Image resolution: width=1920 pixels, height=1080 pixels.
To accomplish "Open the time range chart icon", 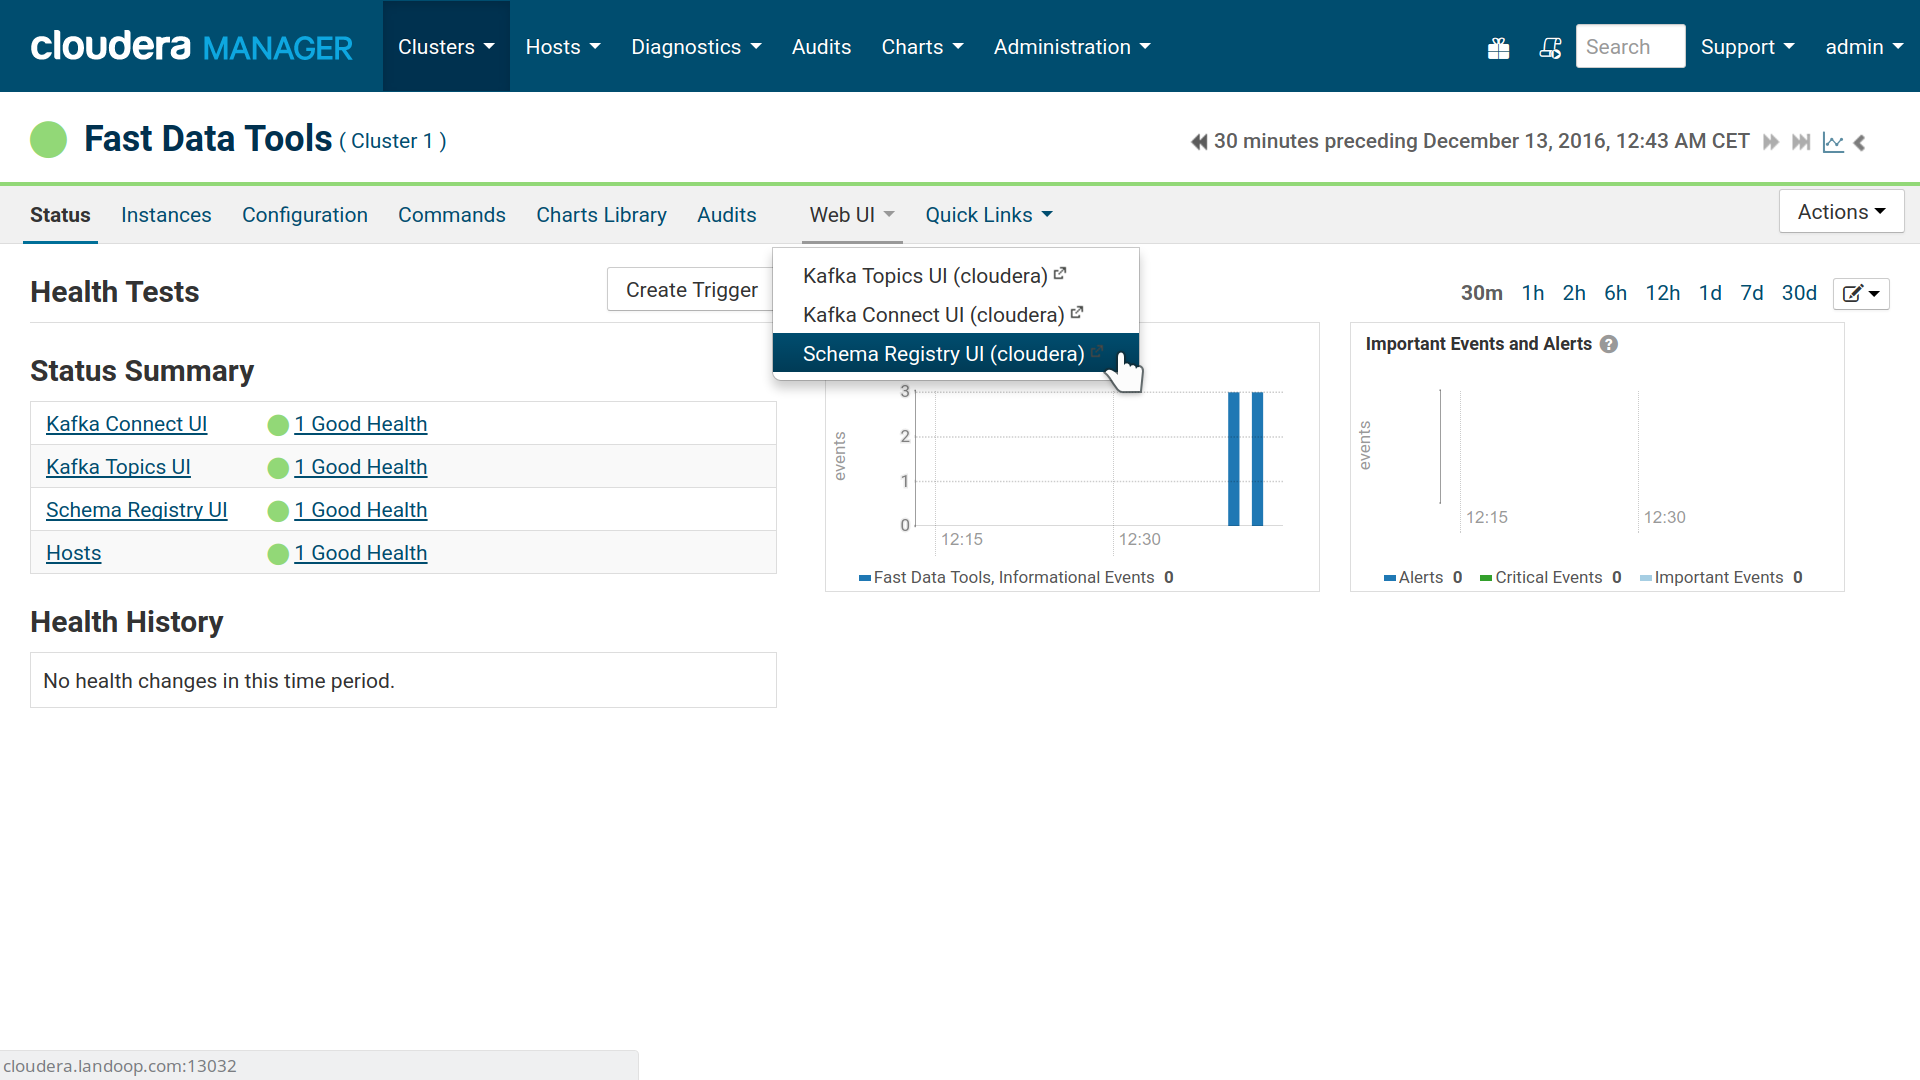I will pos(1833,142).
